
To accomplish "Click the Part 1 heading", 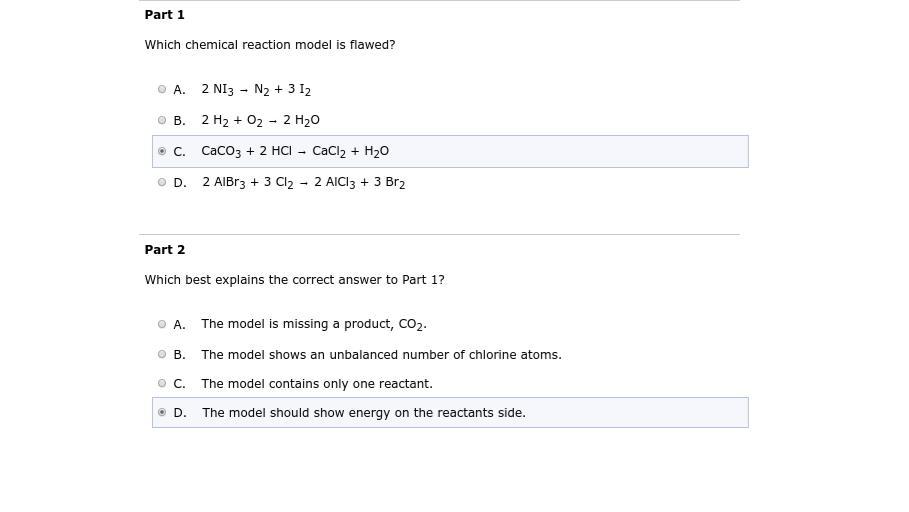I will pyautogui.click(x=165, y=15).
